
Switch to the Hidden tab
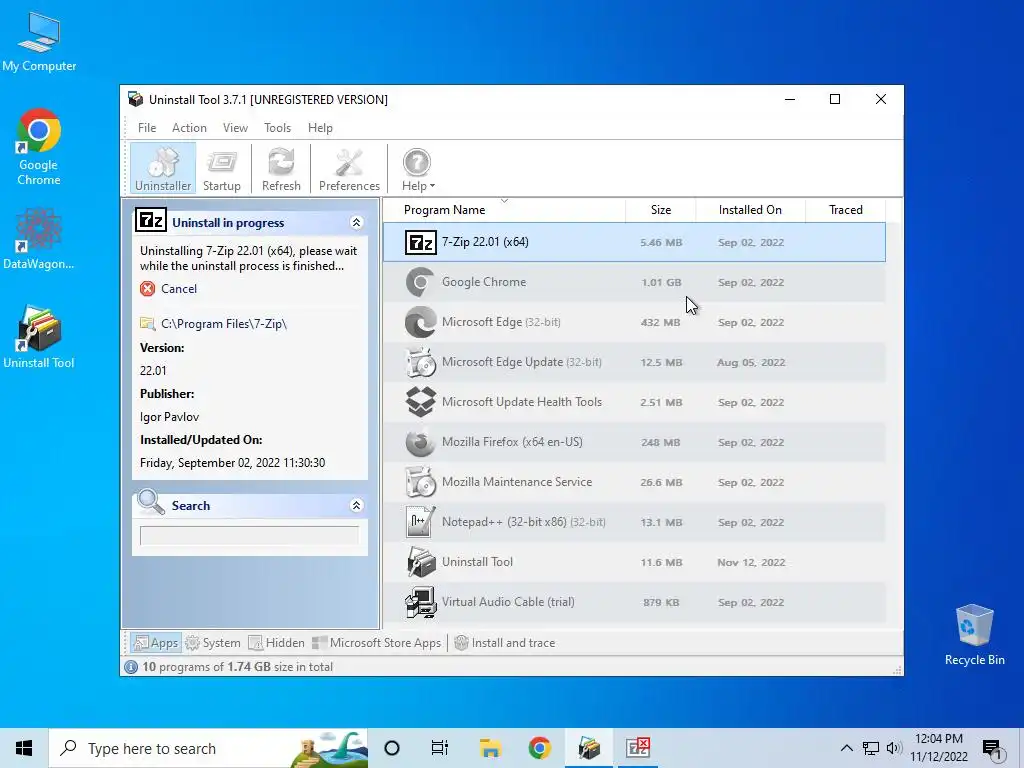point(276,643)
